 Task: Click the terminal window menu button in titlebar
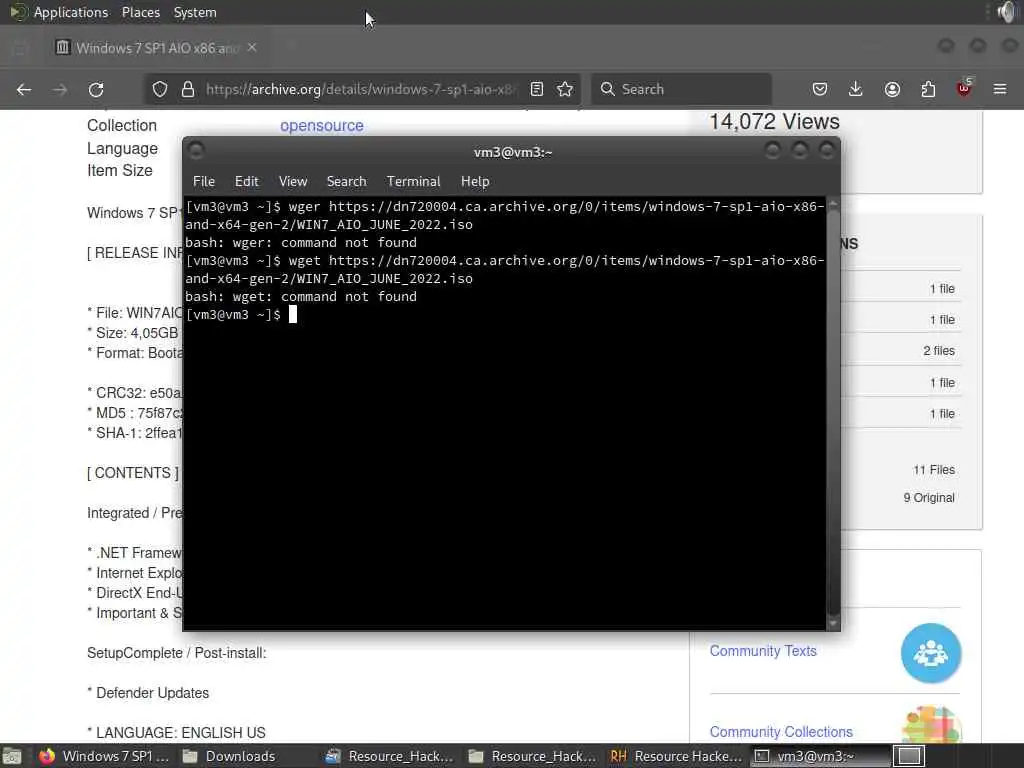click(196, 151)
